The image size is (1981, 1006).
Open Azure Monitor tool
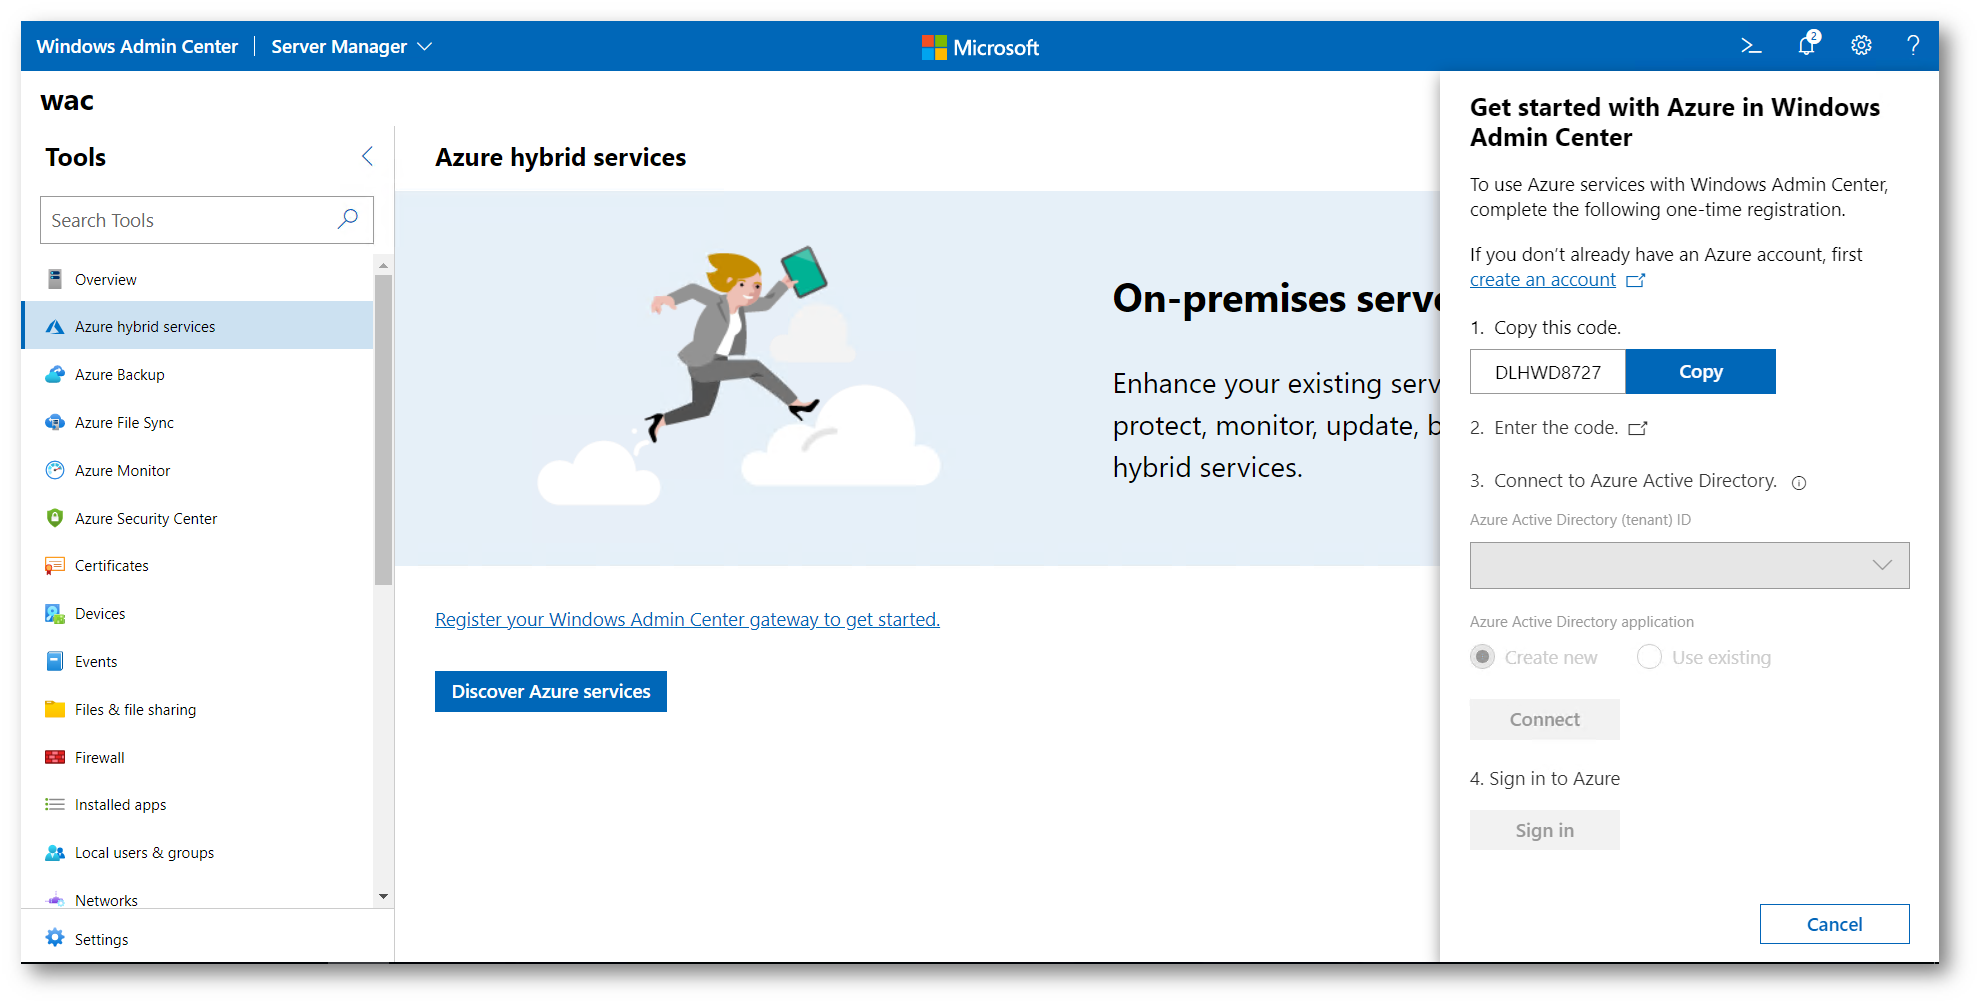198,470
